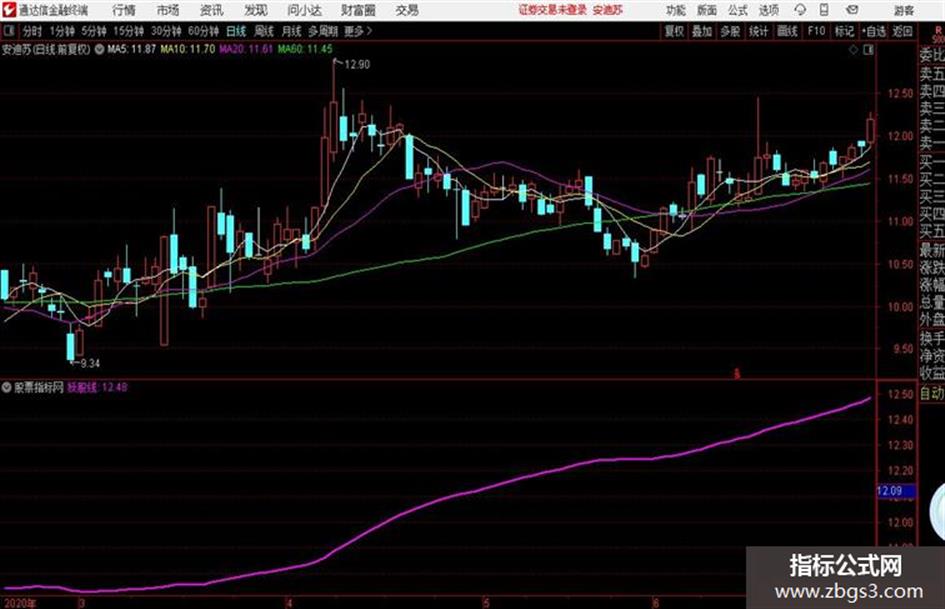This screenshot has height=609, width=945.
Task: Click the 证券交易未登录 login status link
Action: [x=553, y=10]
